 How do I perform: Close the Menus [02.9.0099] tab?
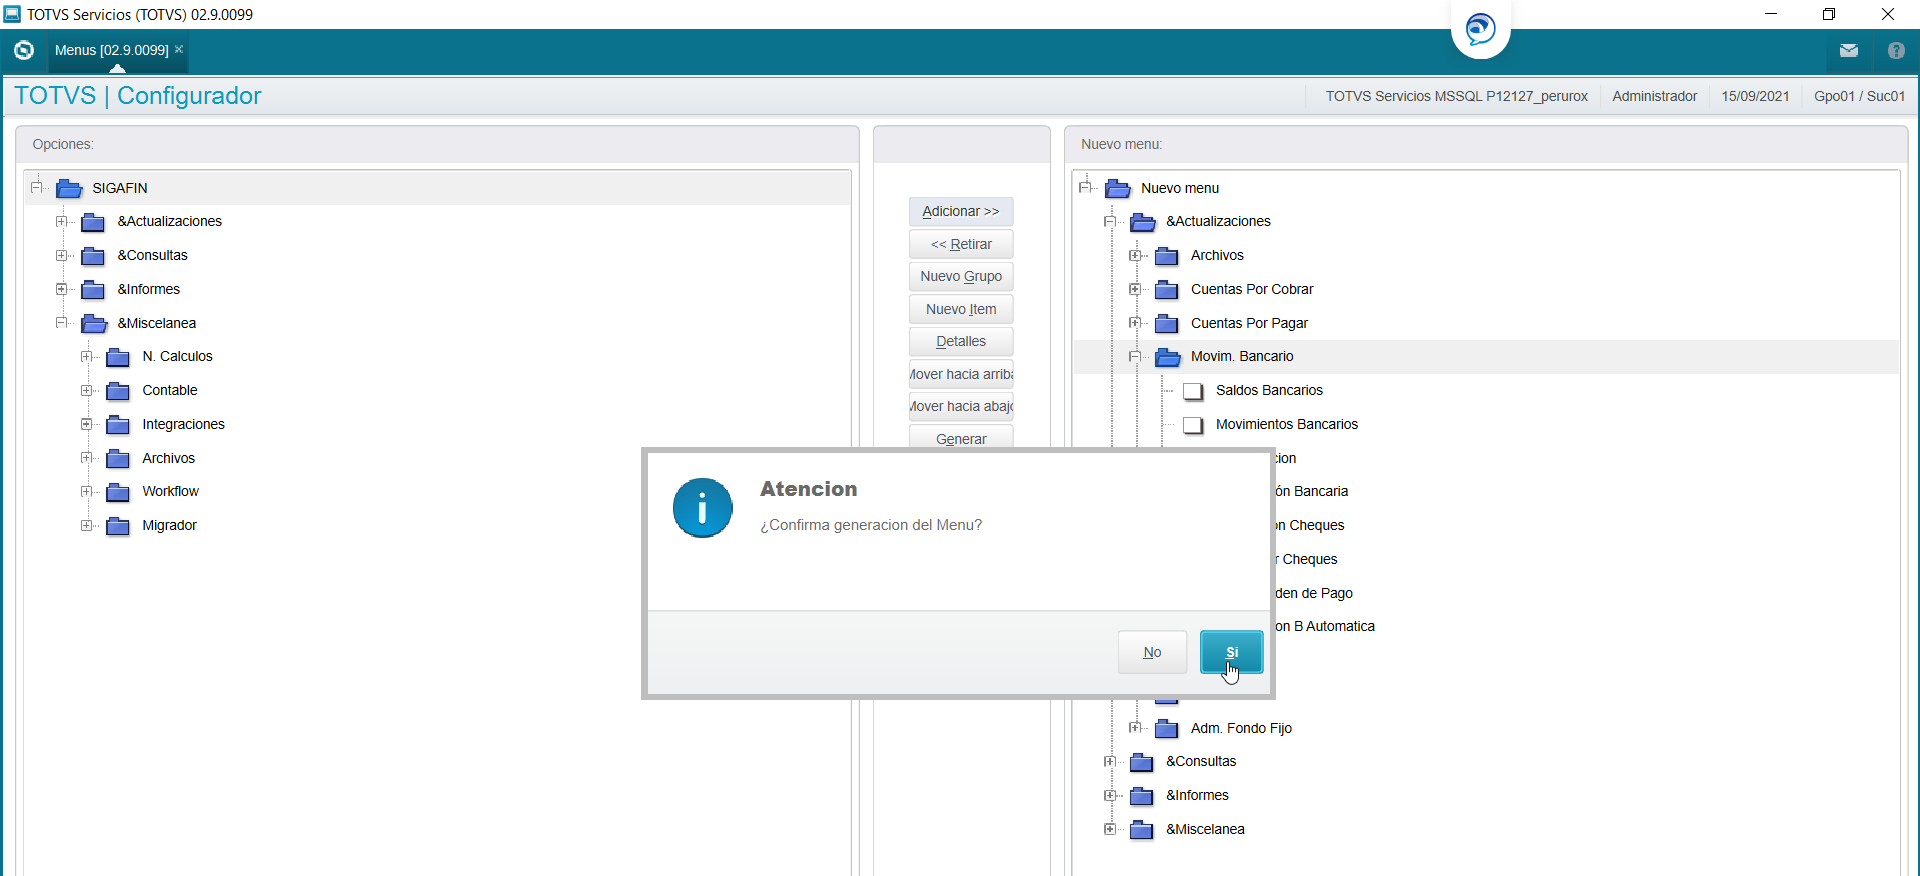pos(179,49)
